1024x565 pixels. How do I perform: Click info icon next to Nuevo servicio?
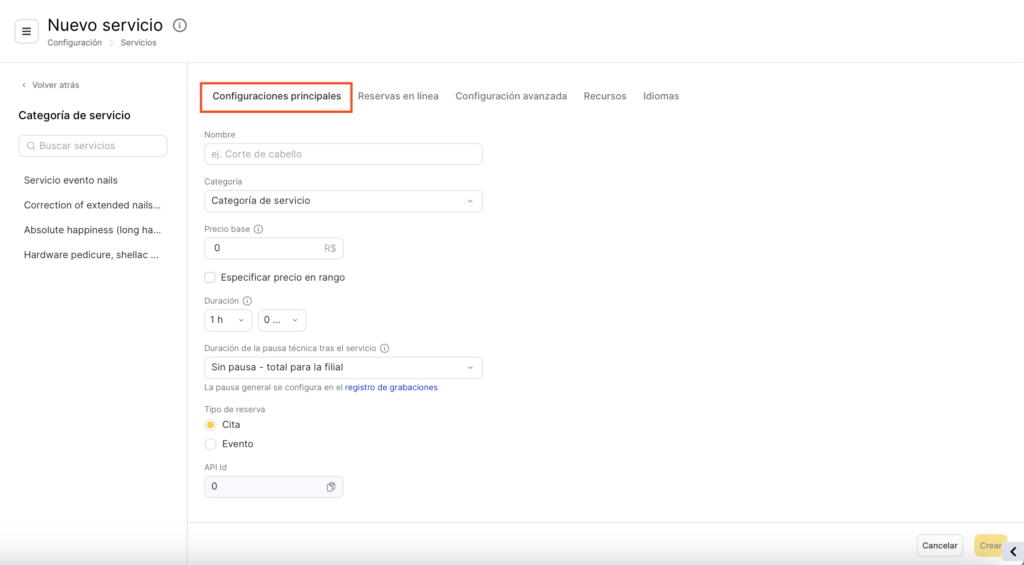[x=180, y=25]
